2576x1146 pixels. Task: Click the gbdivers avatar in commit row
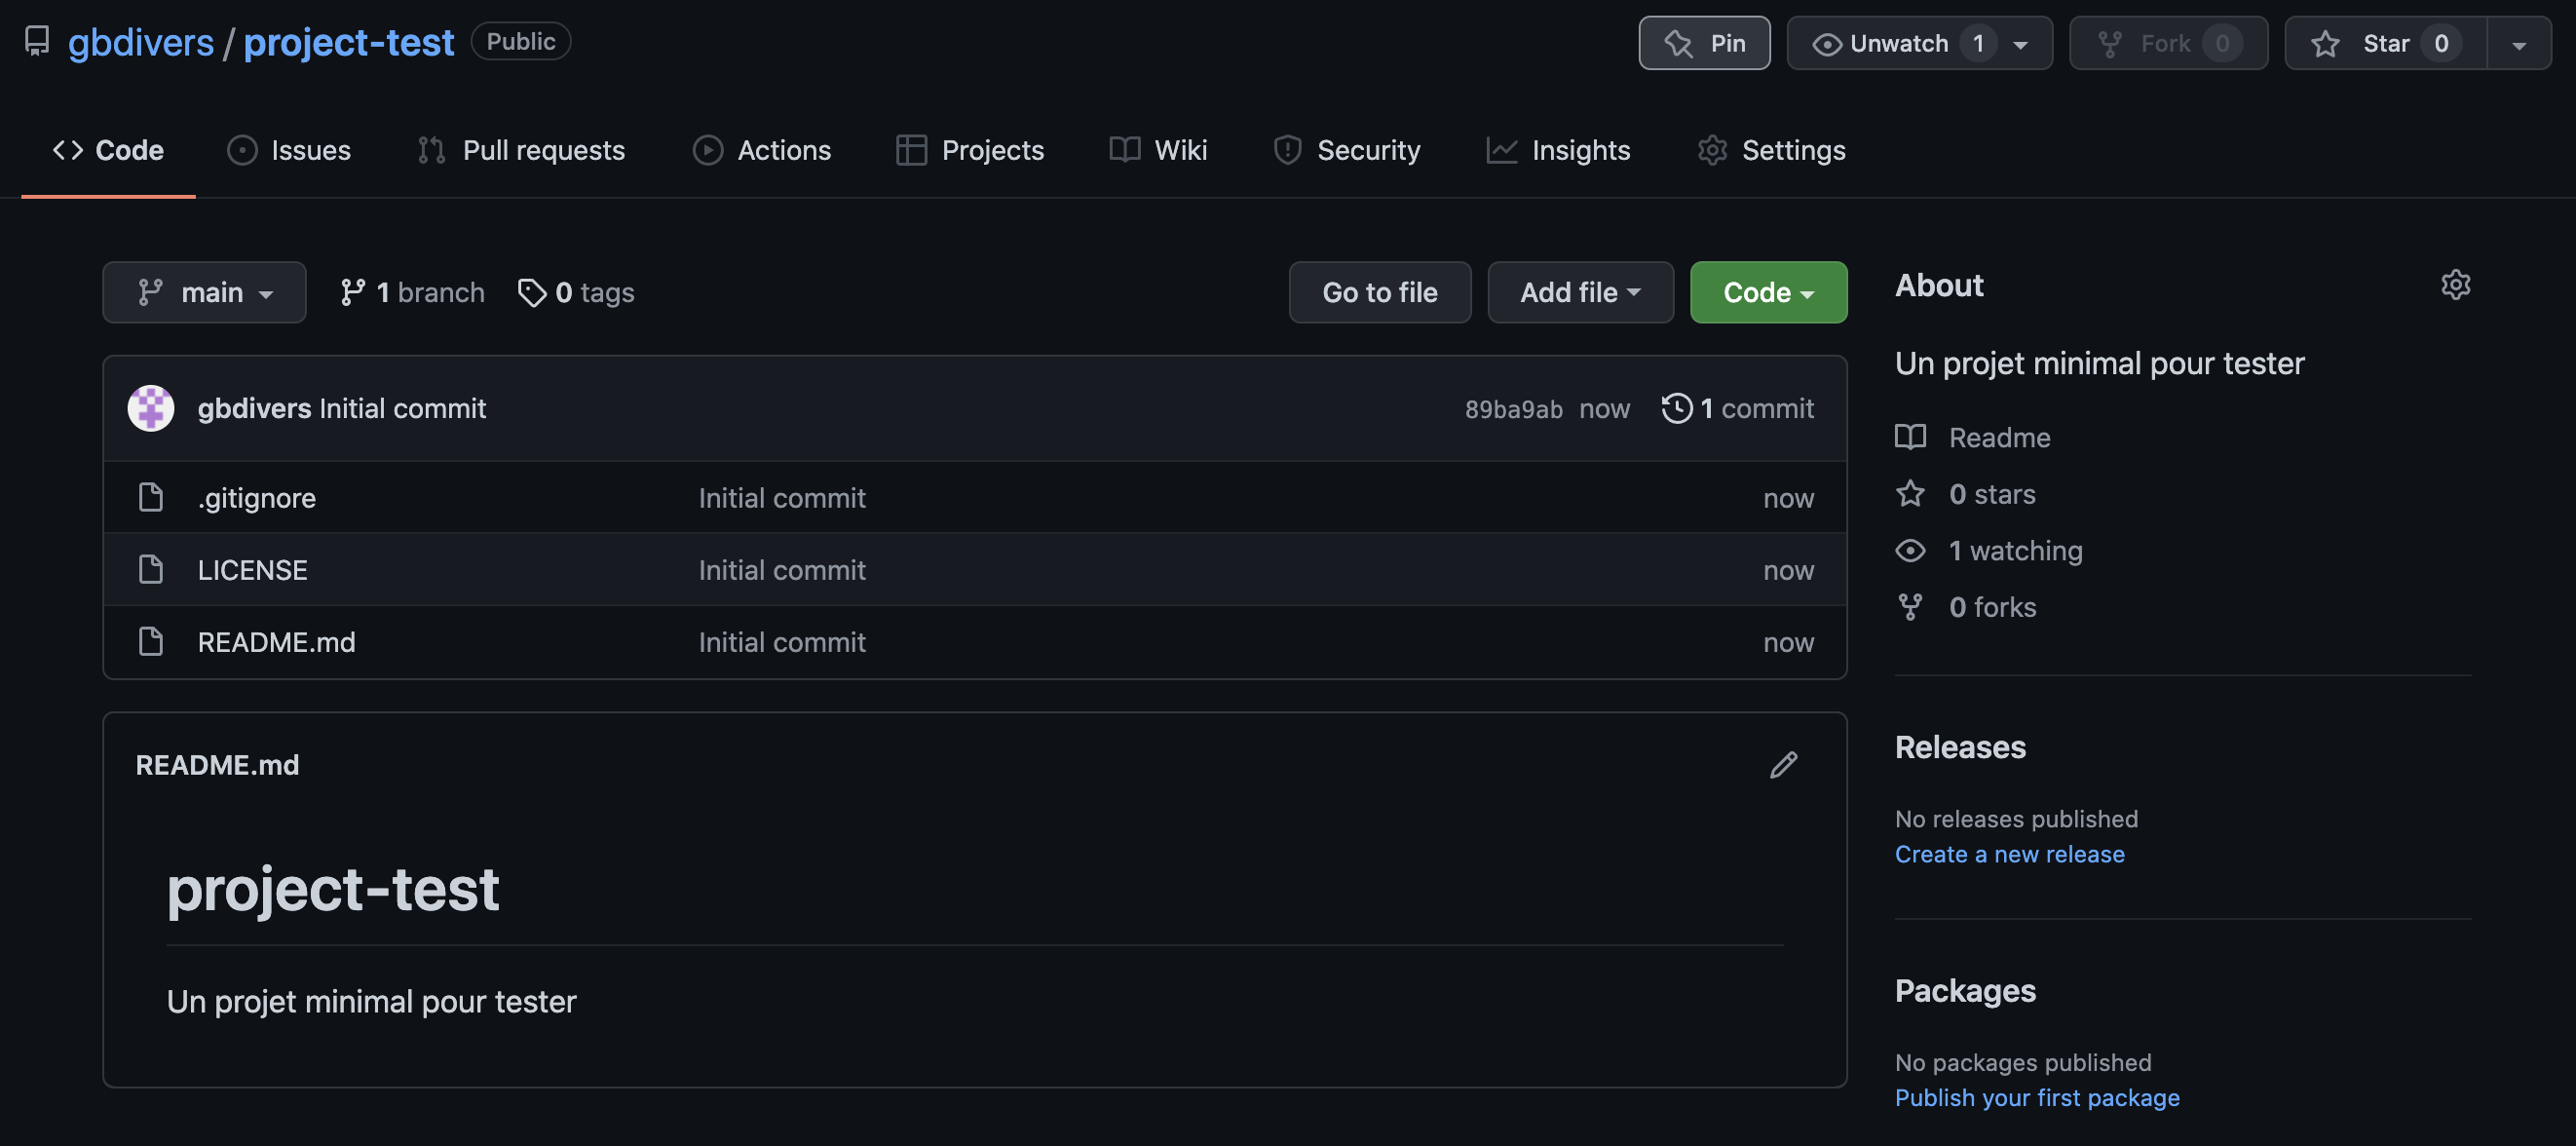(151, 408)
